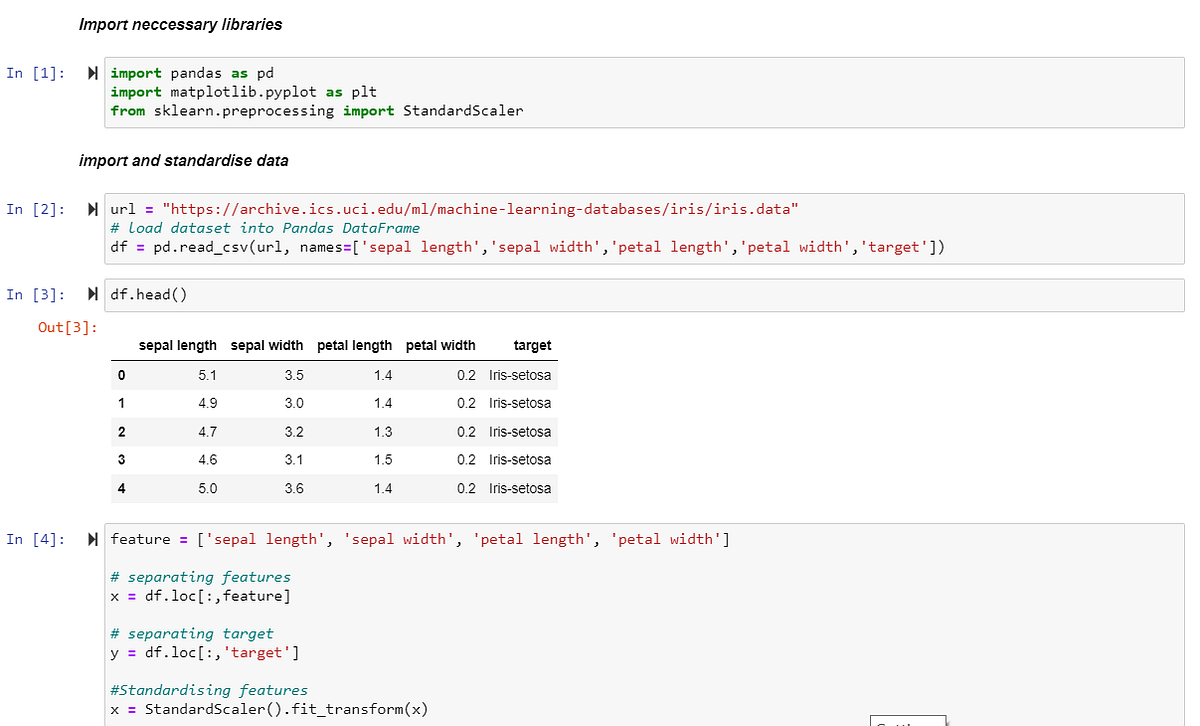The image size is (1200, 726).
Task: Click the sepal width value 3.0
Action: [x=294, y=403]
